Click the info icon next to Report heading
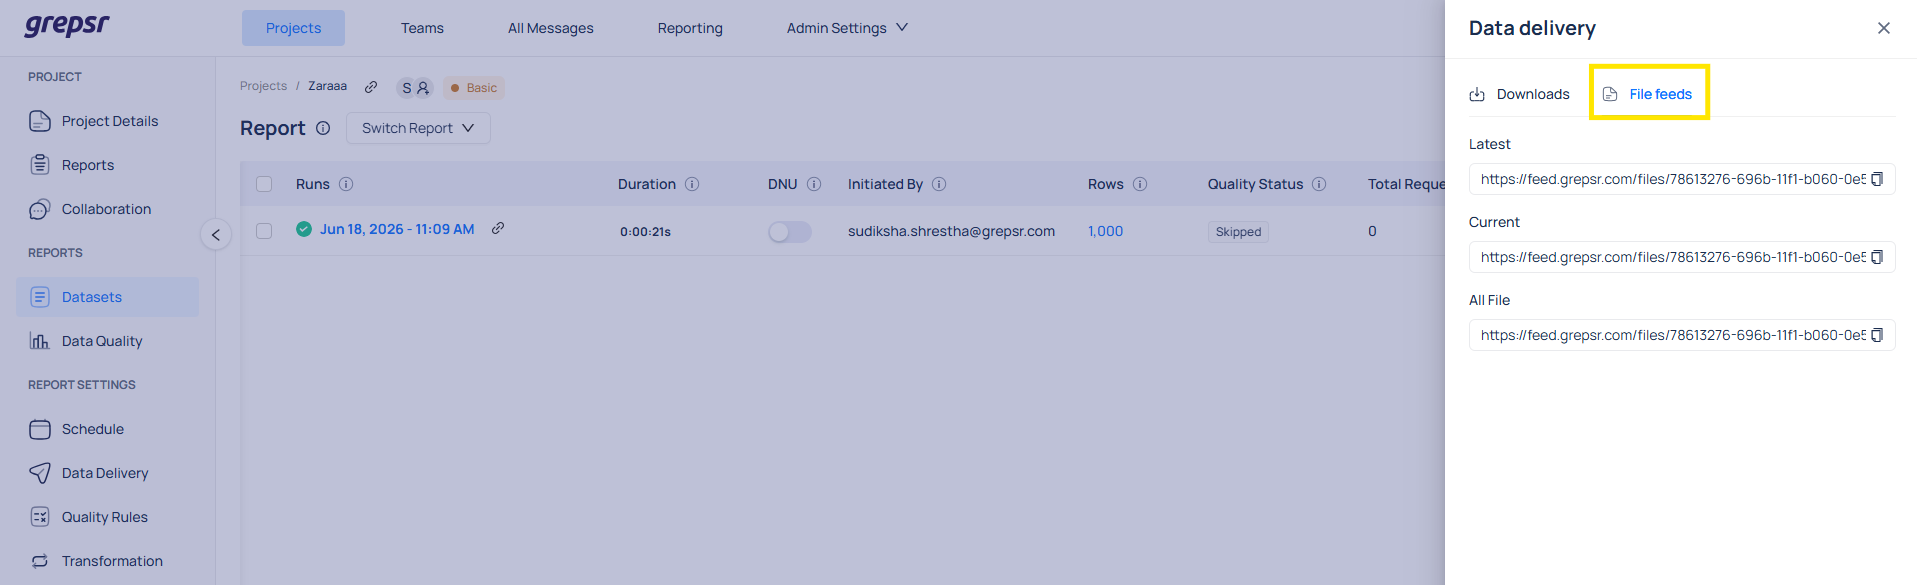The width and height of the screenshot is (1917, 585). 323,128
